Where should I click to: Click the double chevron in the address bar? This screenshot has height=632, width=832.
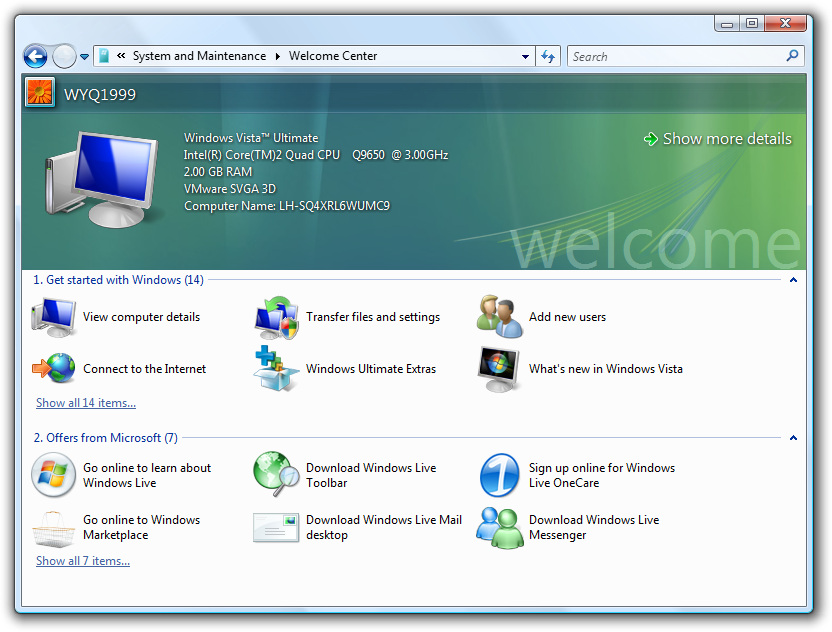(x=121, y=56)
